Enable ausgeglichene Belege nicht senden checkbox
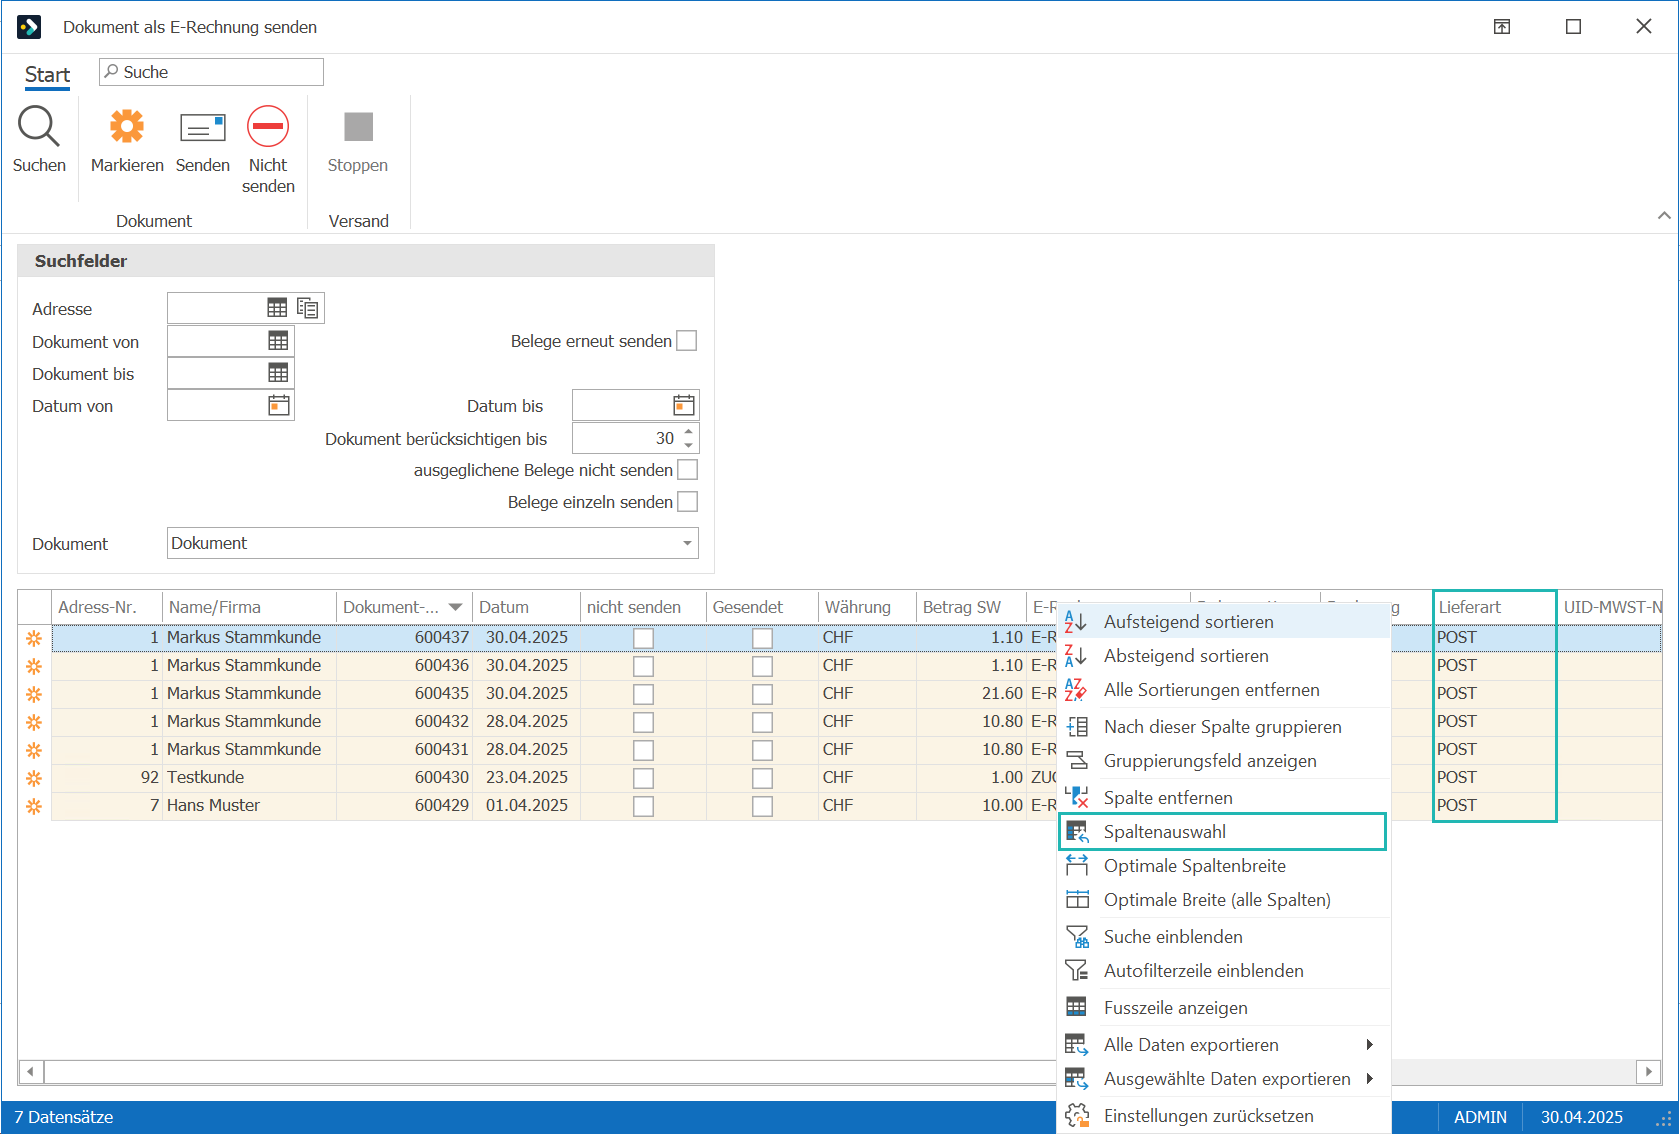Viewport: 1680px width, 1134px height. coord(688,470)
